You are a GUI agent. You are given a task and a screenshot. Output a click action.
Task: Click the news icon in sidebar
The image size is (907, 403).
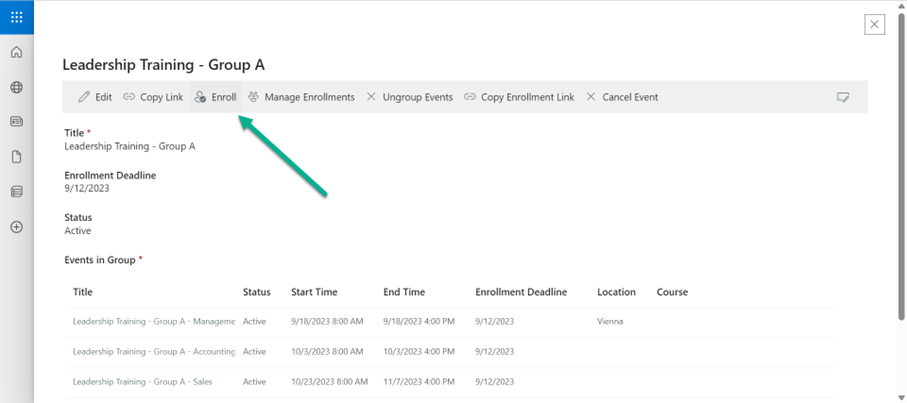coord(16,122)
